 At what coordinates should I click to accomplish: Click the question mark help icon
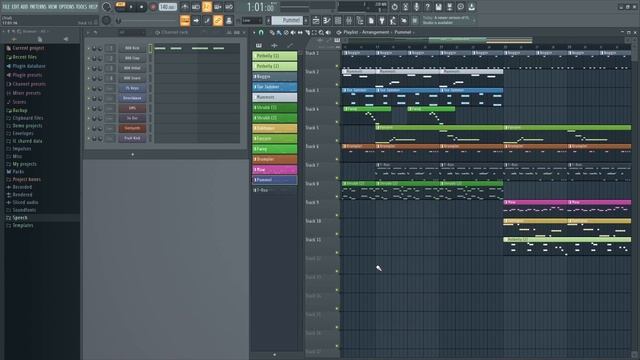pos(427,7)
